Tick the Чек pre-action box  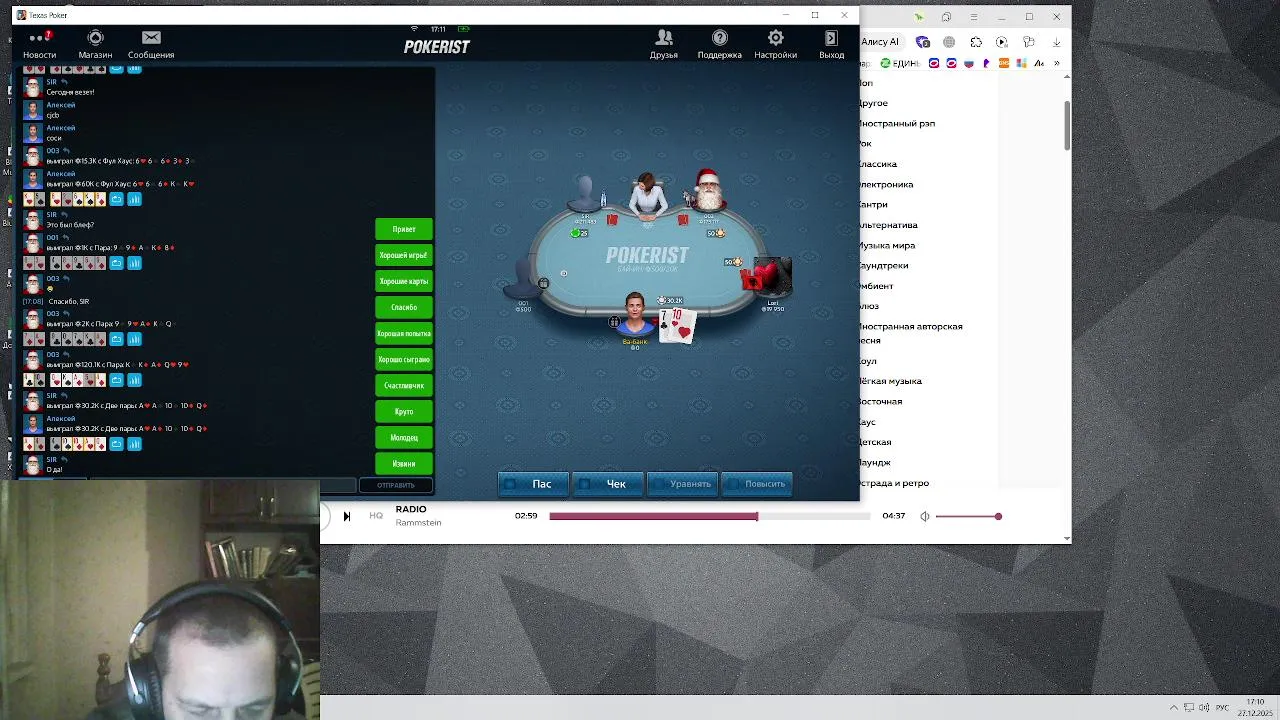[585, 484]
